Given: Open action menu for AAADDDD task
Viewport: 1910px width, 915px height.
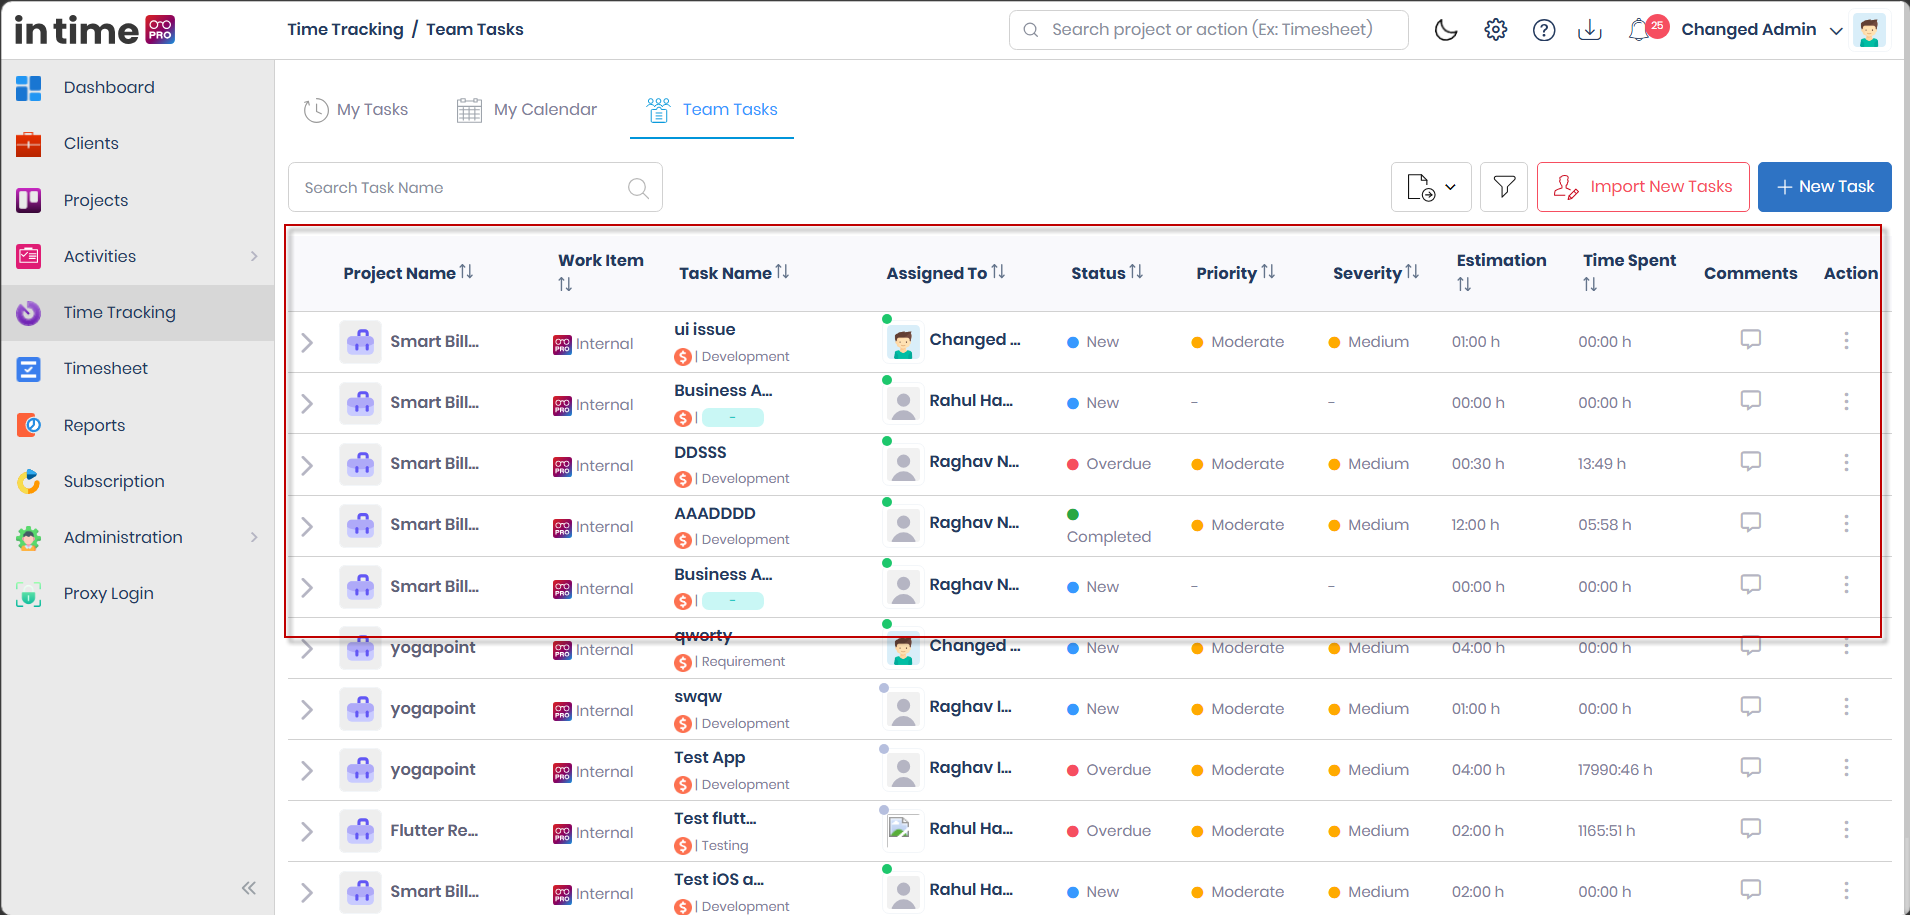Looking at the screenshot, I should pyautogui.click(x=1846, y=524).
